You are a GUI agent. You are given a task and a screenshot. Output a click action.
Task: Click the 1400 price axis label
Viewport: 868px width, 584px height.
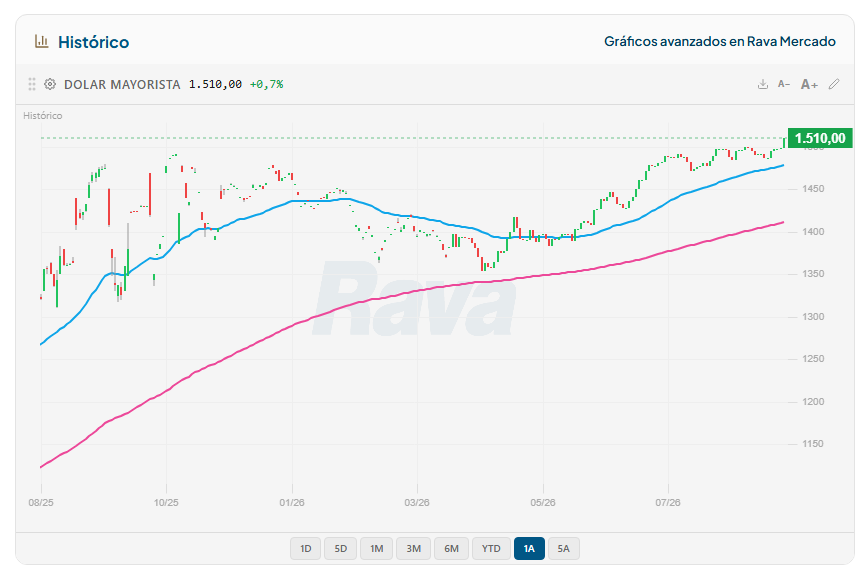813,231
